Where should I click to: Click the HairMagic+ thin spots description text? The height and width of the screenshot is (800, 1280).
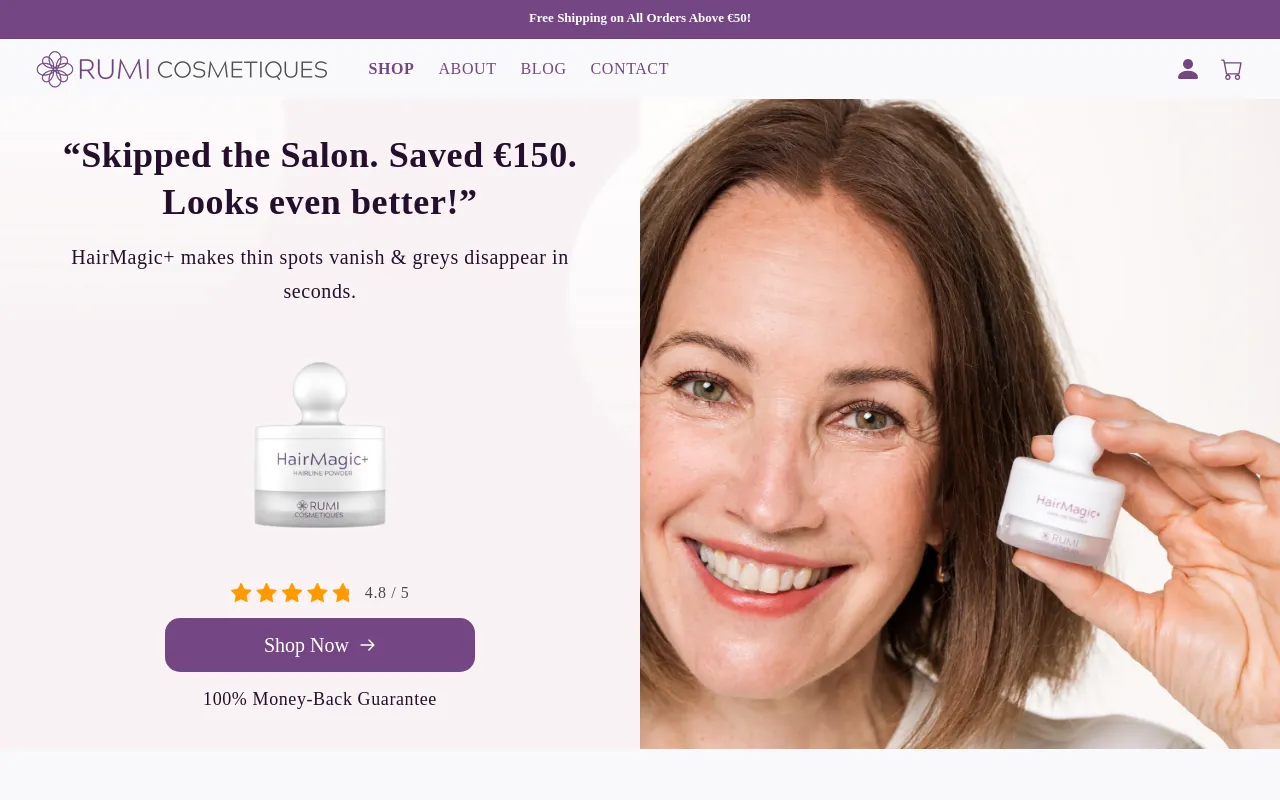point(320,274)
